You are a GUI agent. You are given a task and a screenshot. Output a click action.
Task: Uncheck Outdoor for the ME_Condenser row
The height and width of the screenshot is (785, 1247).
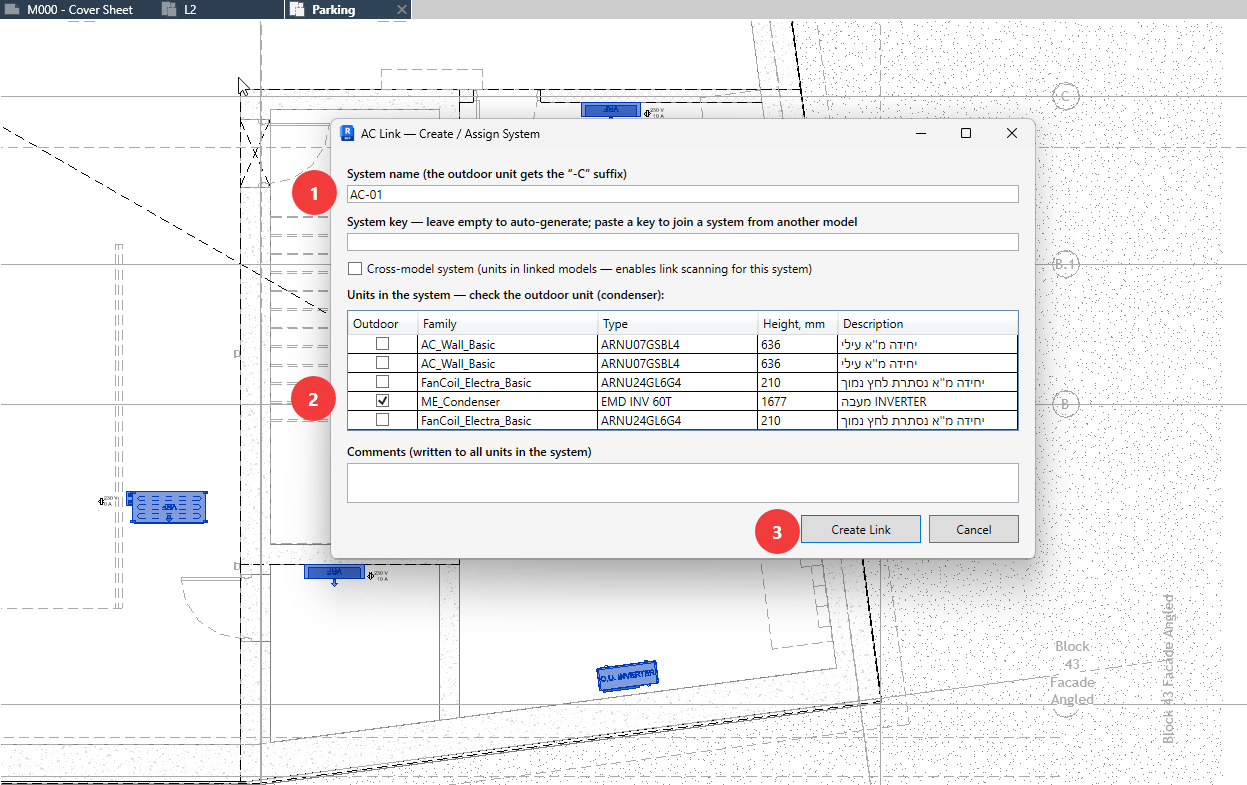(382, 401)
